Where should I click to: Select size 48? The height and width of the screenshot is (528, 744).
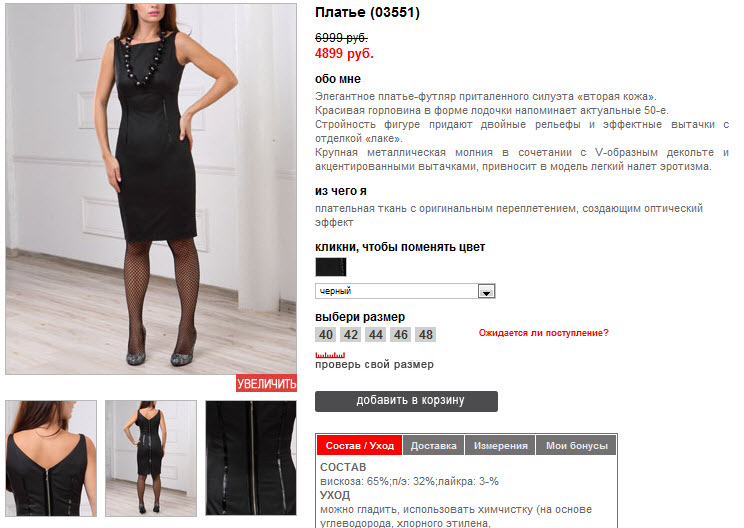click(x=426, y=335)
